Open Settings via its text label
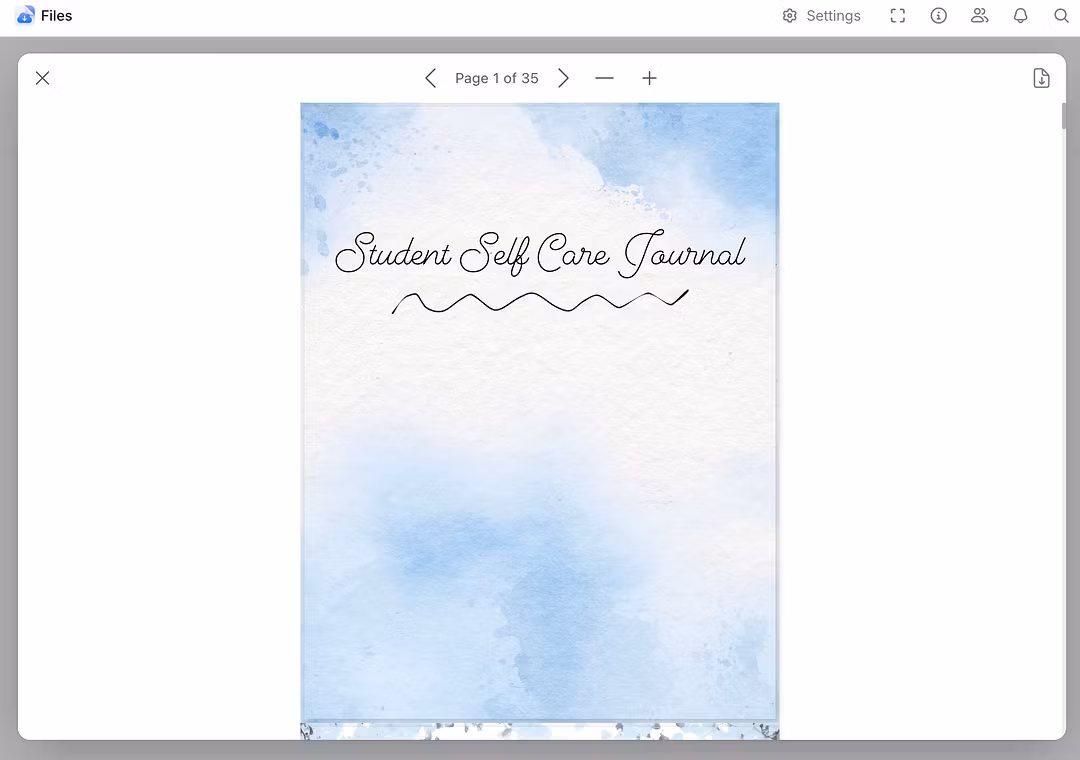 [x=833, y=16]
